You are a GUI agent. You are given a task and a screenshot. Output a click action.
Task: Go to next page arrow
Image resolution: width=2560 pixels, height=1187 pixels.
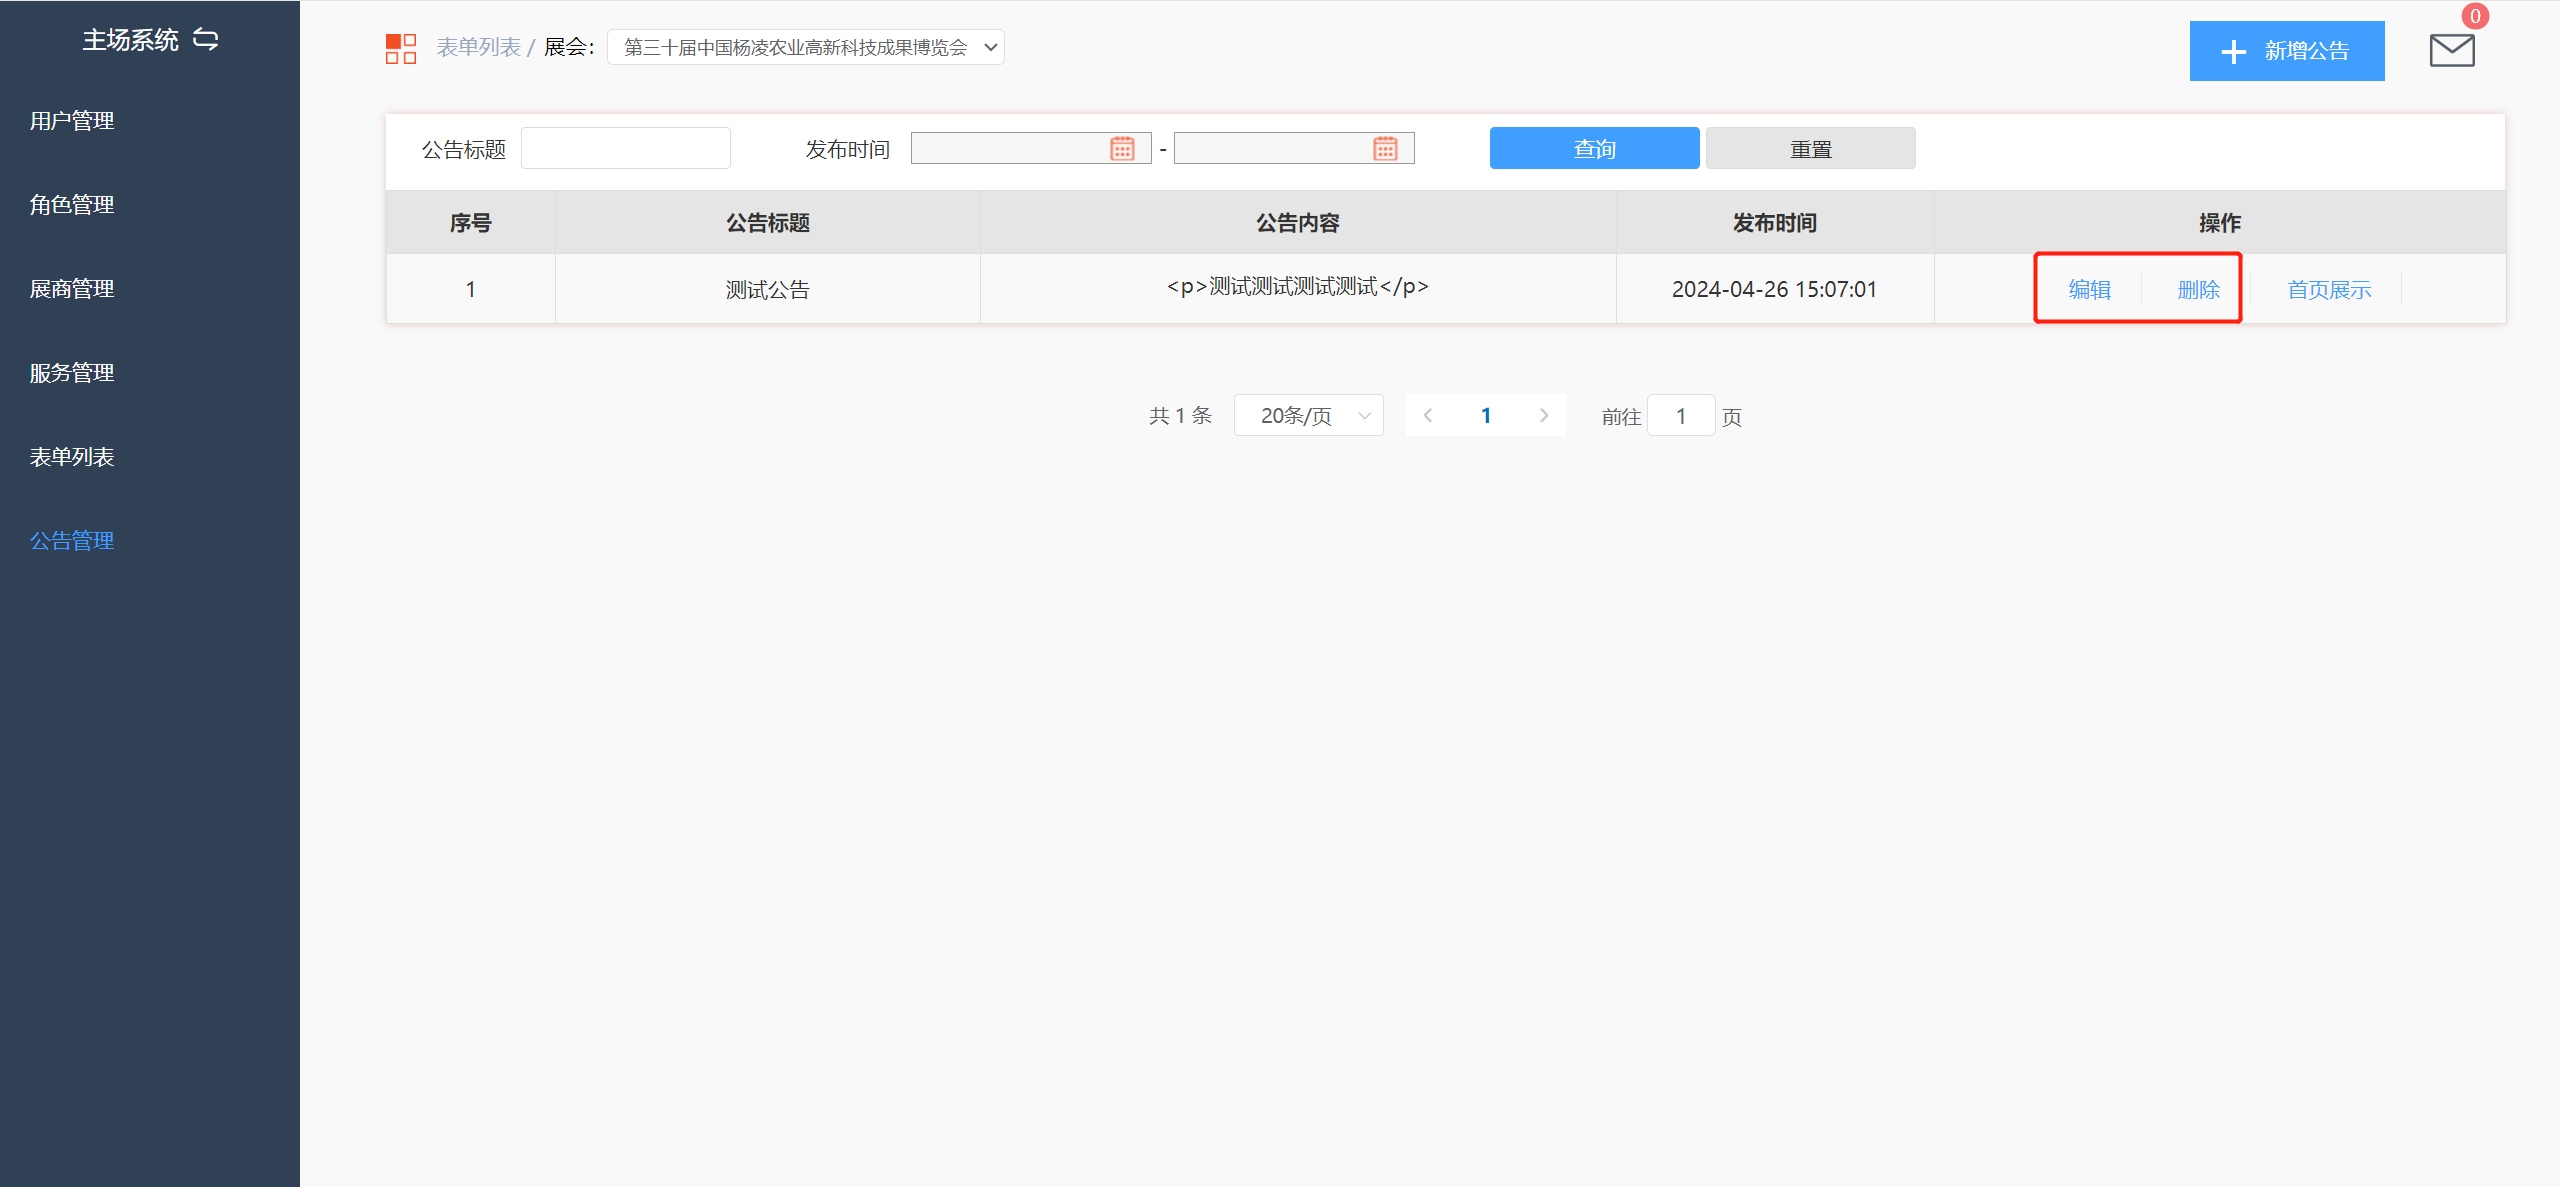point(1544,415)
